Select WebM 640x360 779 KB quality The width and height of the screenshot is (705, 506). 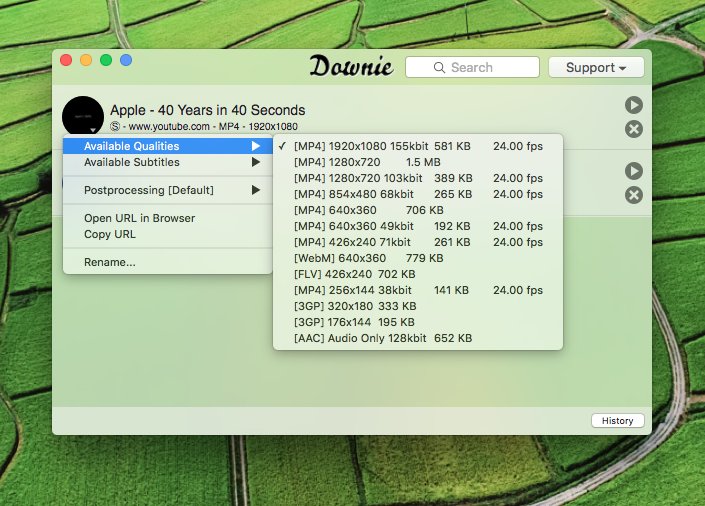pyautogui.click(x=418, y=258)
